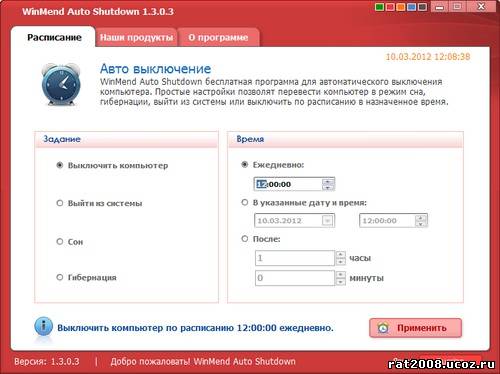The height and width of the screenshot is (374, 500).
Task: Select the orange theme color square
Action: click(x=401, y=7)
